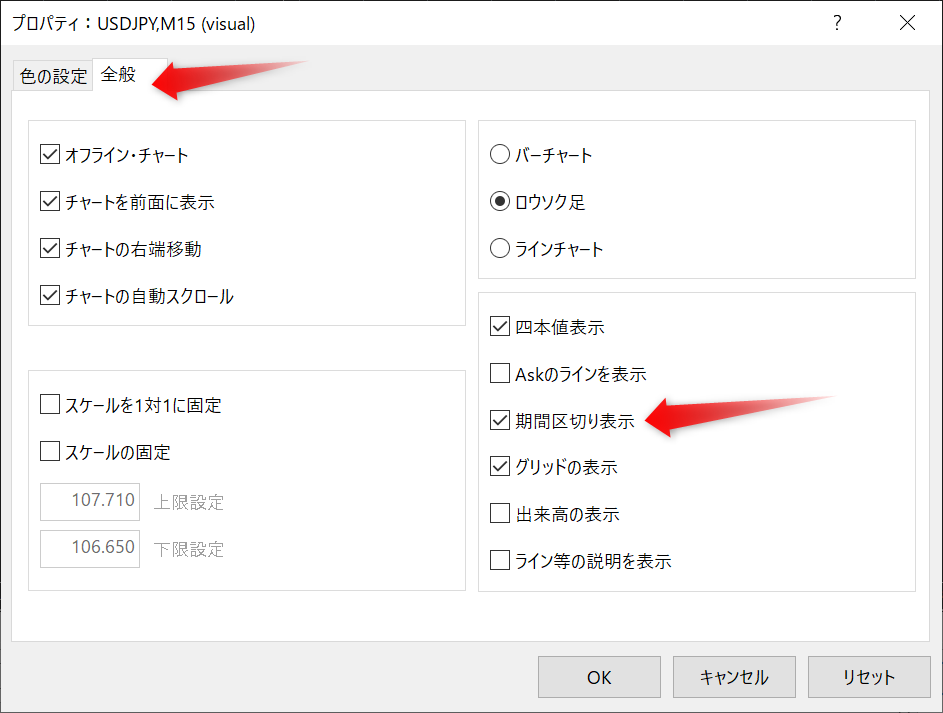Screen dimensions: 943x713
Task: Enable Askのラインを表示 checkbox
Action: [500, 374]
